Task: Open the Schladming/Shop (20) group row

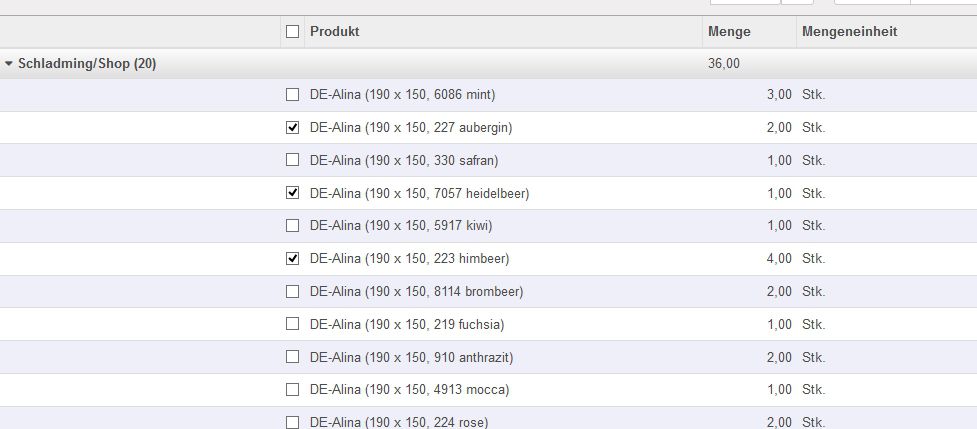Action: [x=87, y=64]
